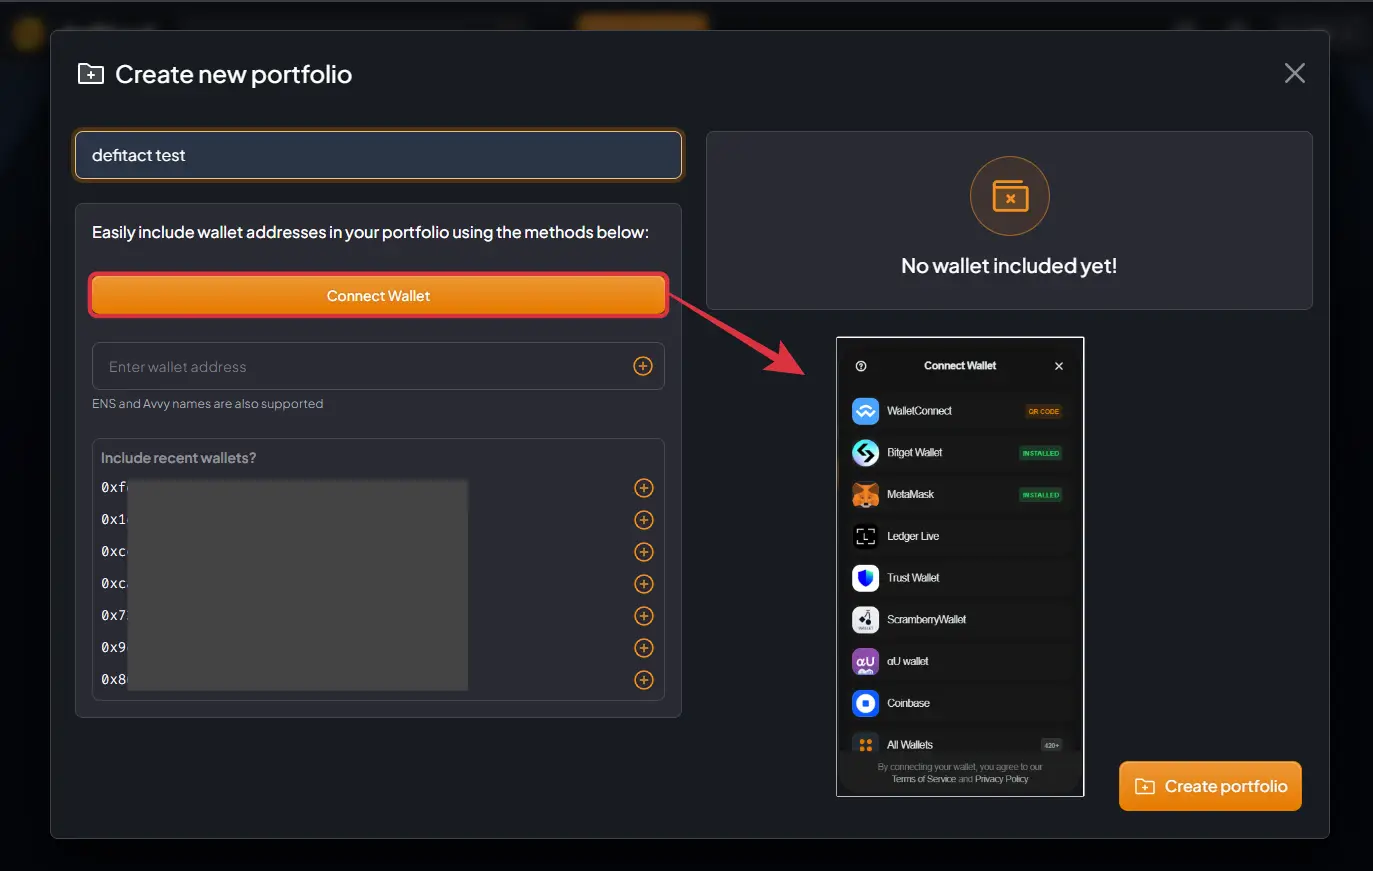Close the Create new portfolio dialog
The image size is (1373, 871).
click(1294, 73)
